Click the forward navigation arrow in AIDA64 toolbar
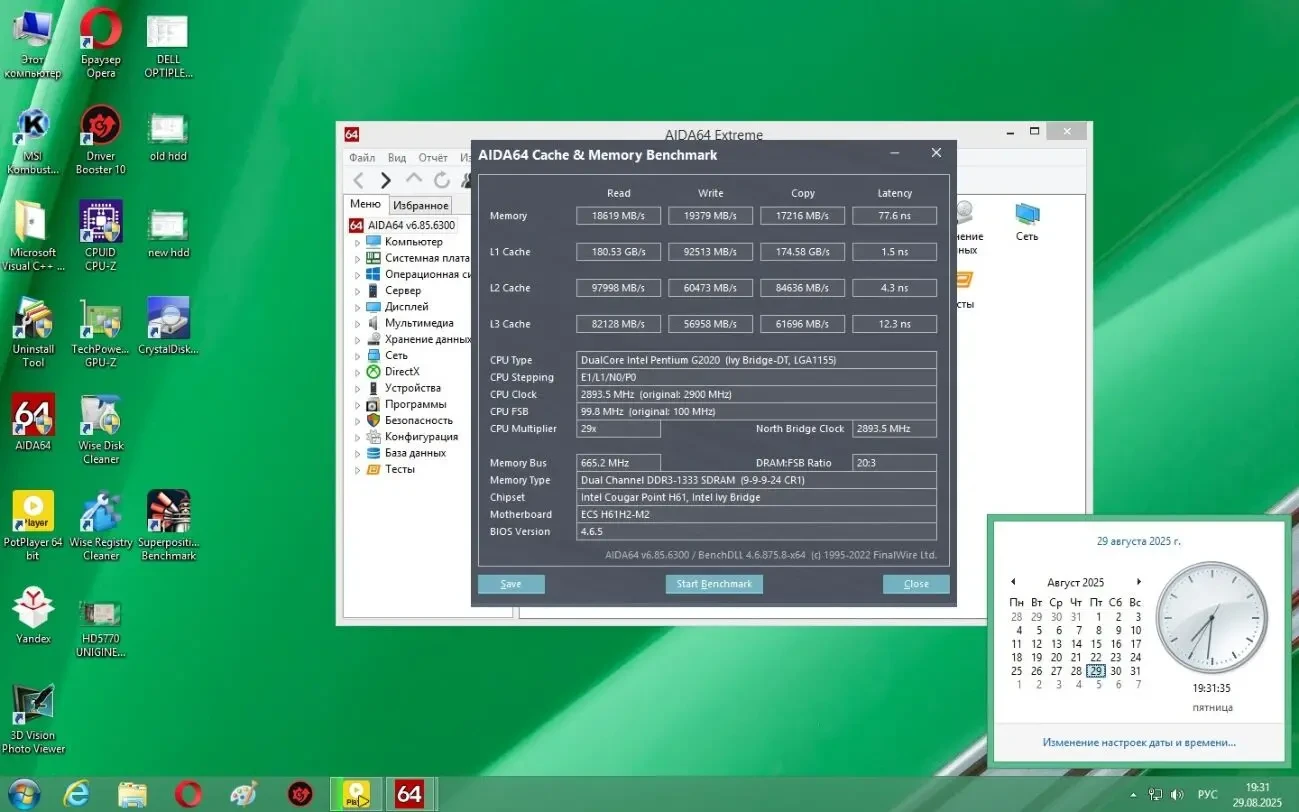This screenshot has height=812, width=1299. [x=386, y=180]
